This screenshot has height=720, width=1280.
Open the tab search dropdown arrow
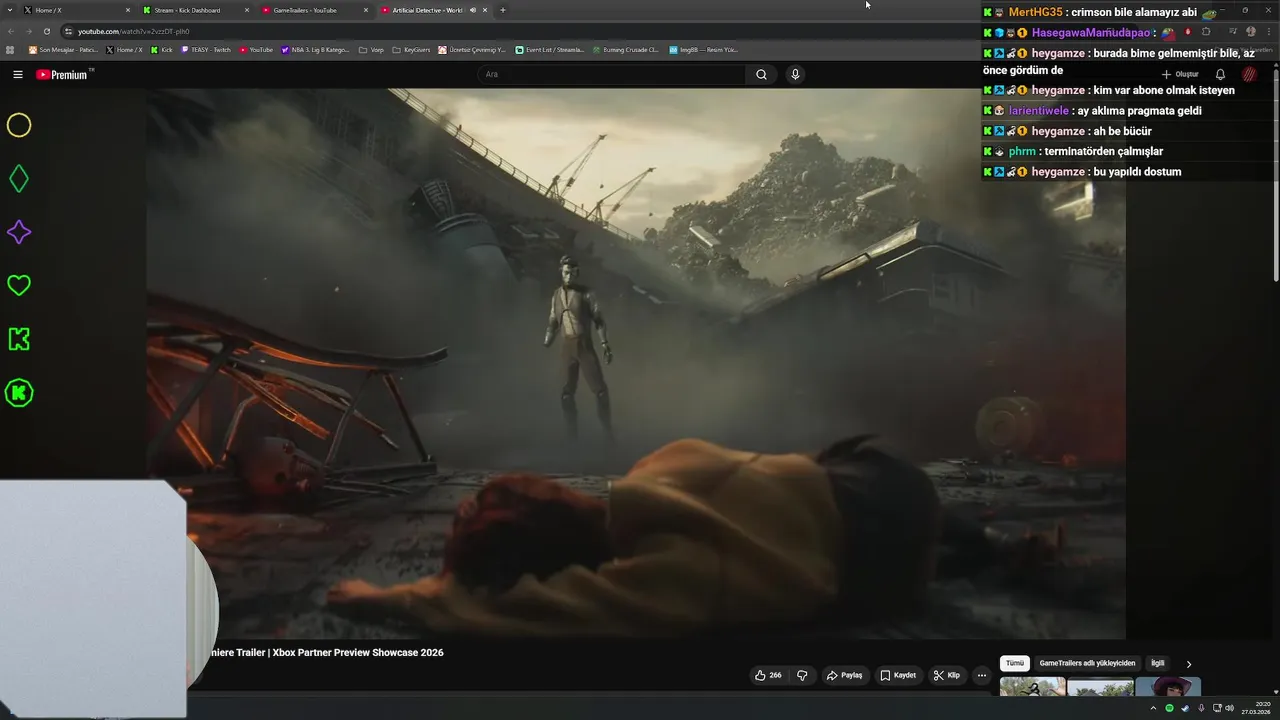tap(8, 10)
